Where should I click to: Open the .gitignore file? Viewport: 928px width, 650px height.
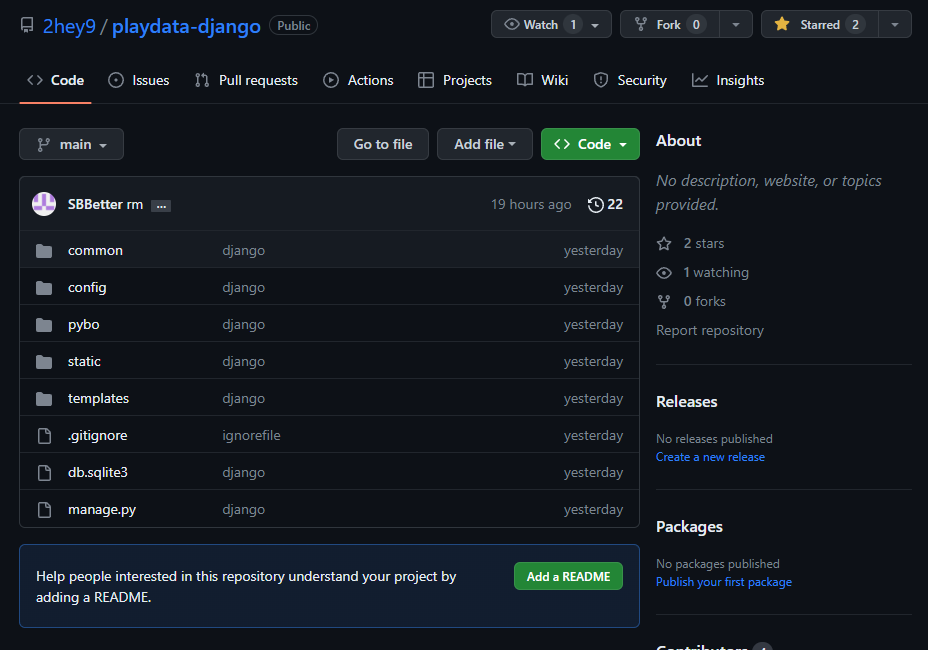tap(98, 435)
